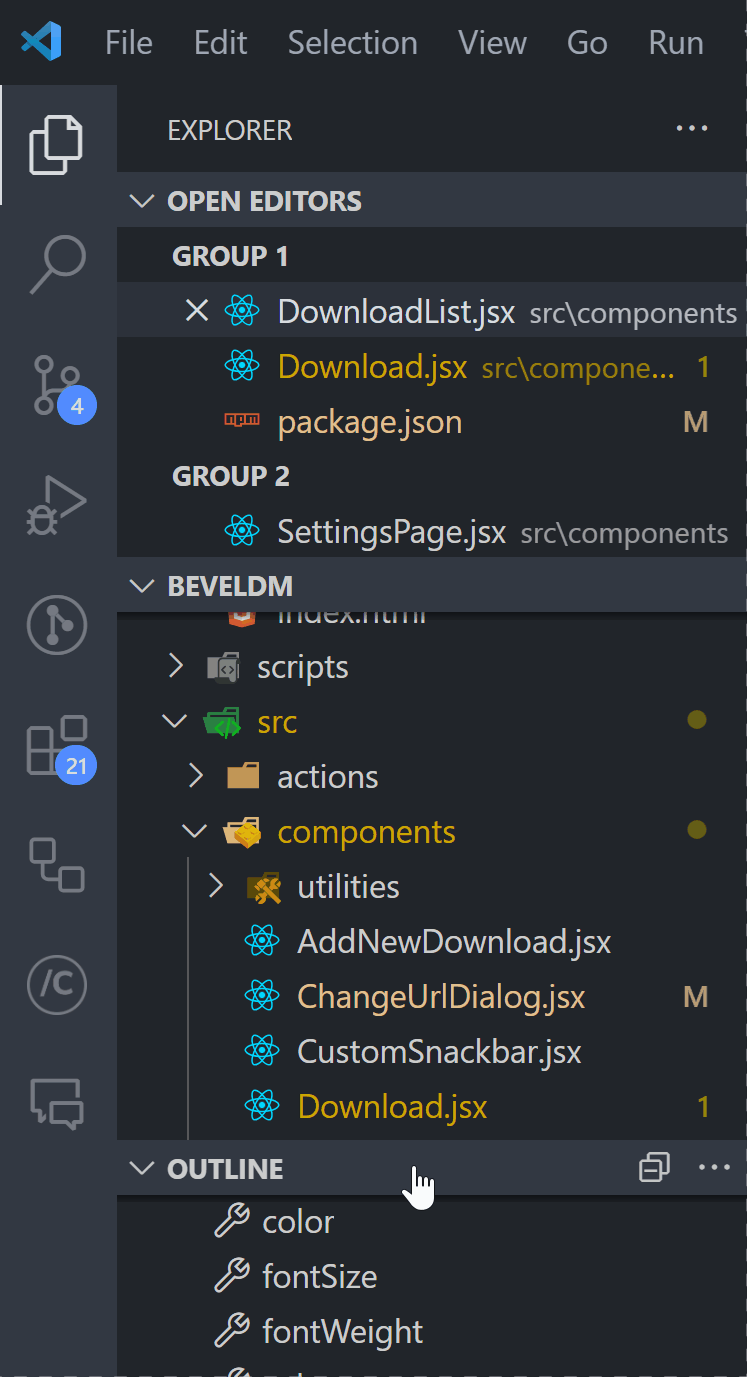Open Extensions view with 21 badge

coord(57,746)
